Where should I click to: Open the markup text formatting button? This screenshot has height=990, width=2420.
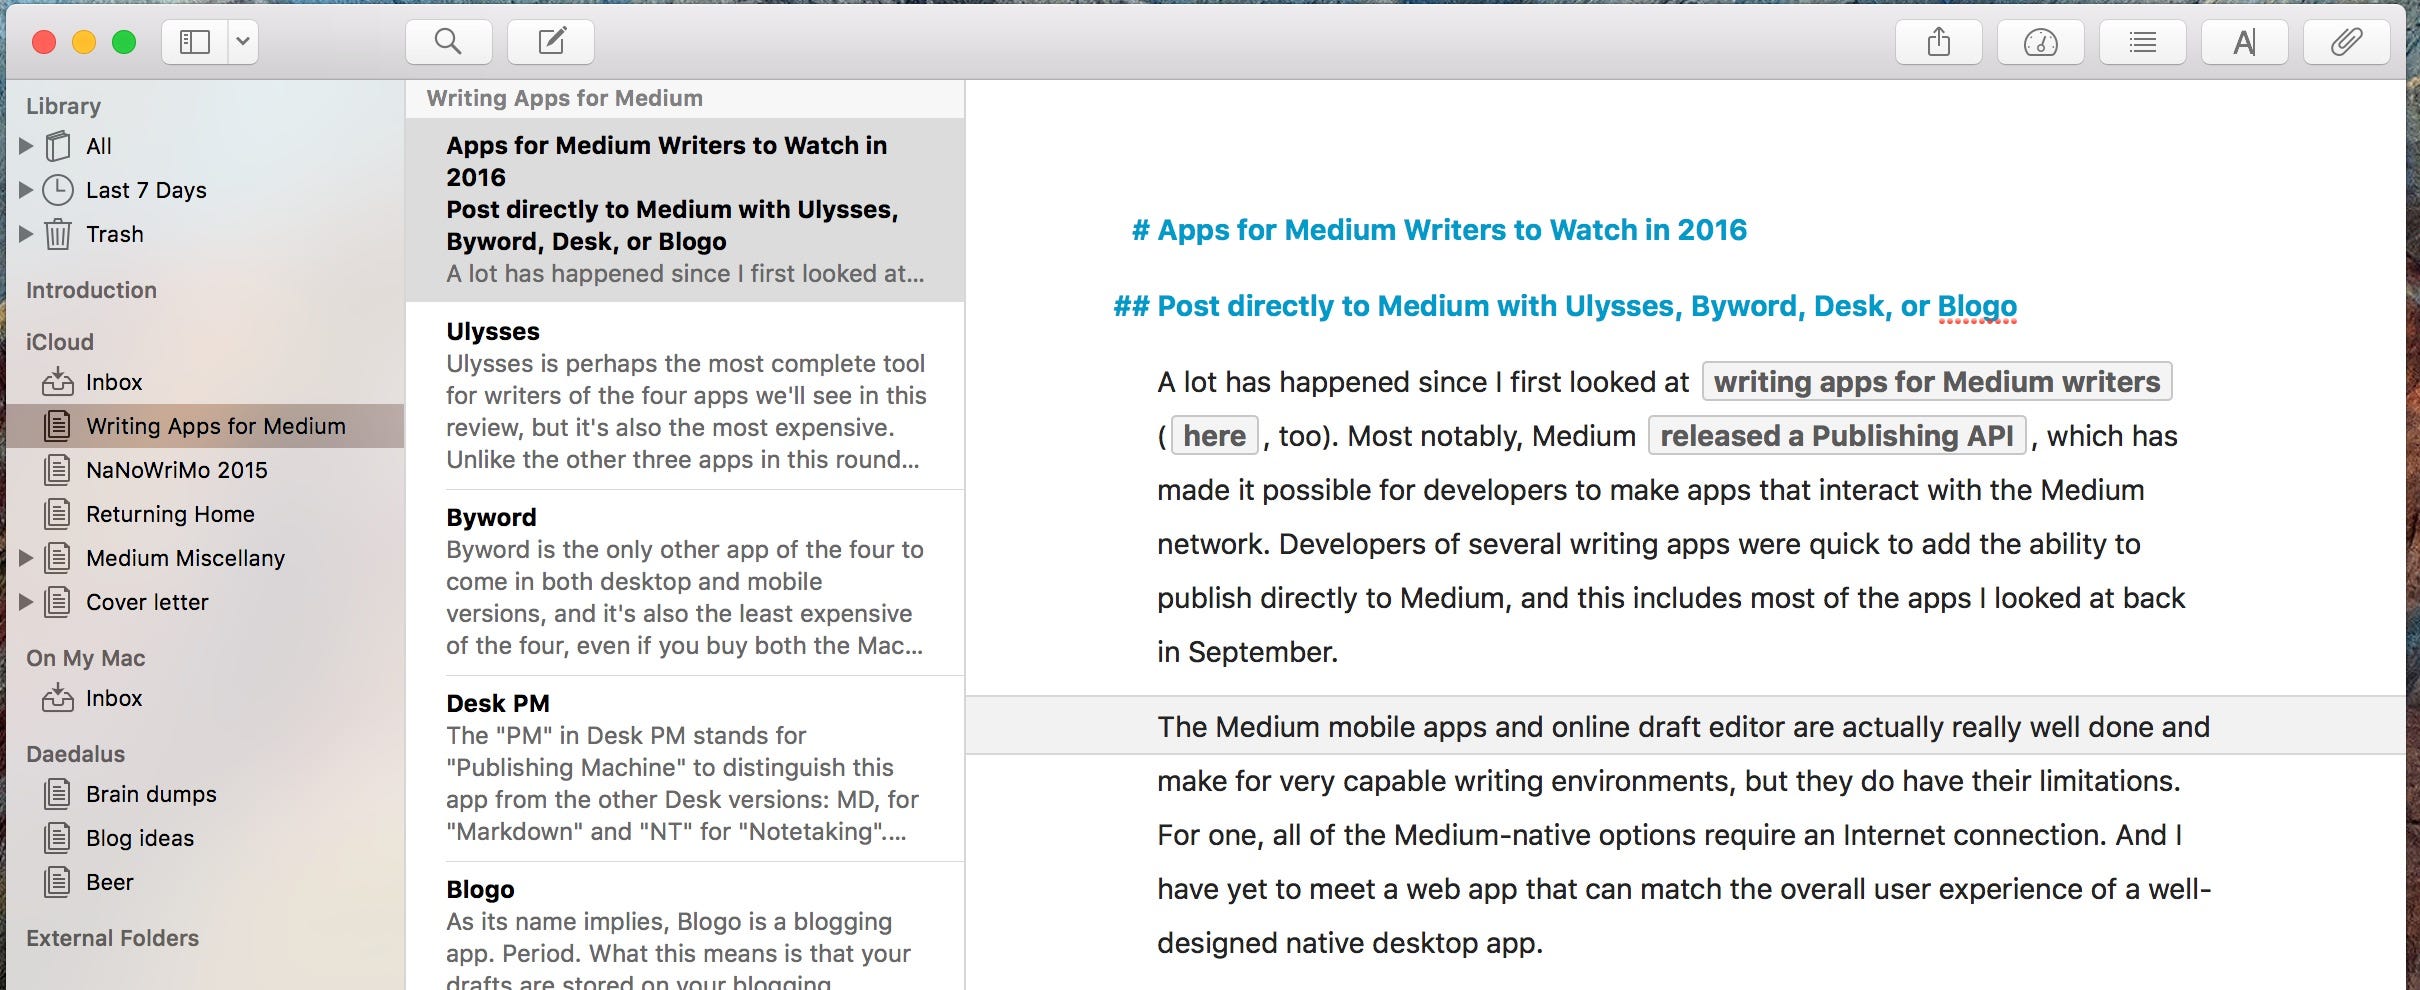2244,42
